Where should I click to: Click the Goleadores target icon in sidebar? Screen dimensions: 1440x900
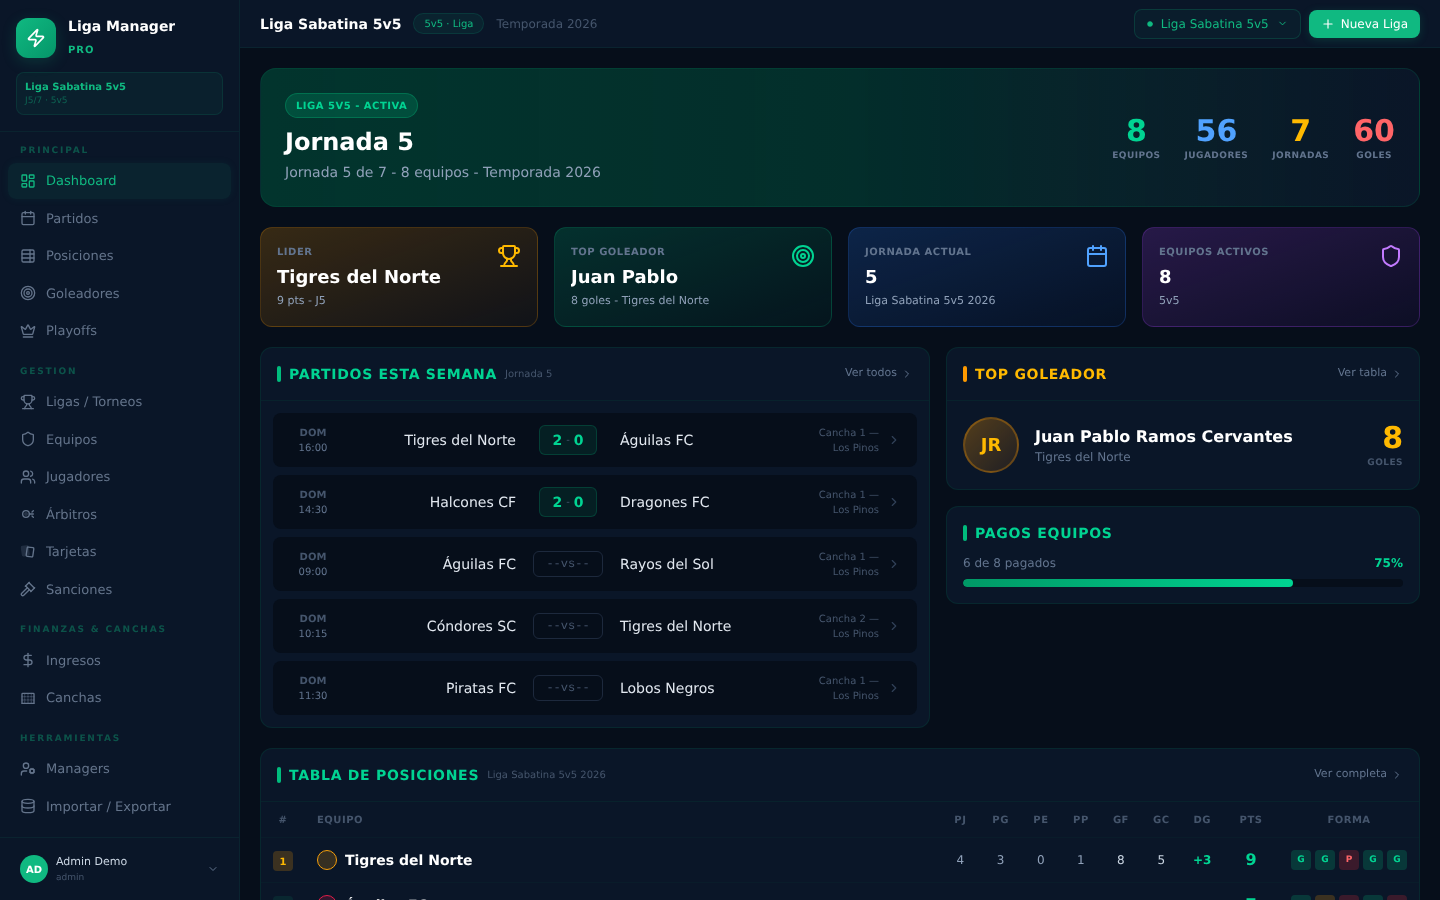point(28,293)
